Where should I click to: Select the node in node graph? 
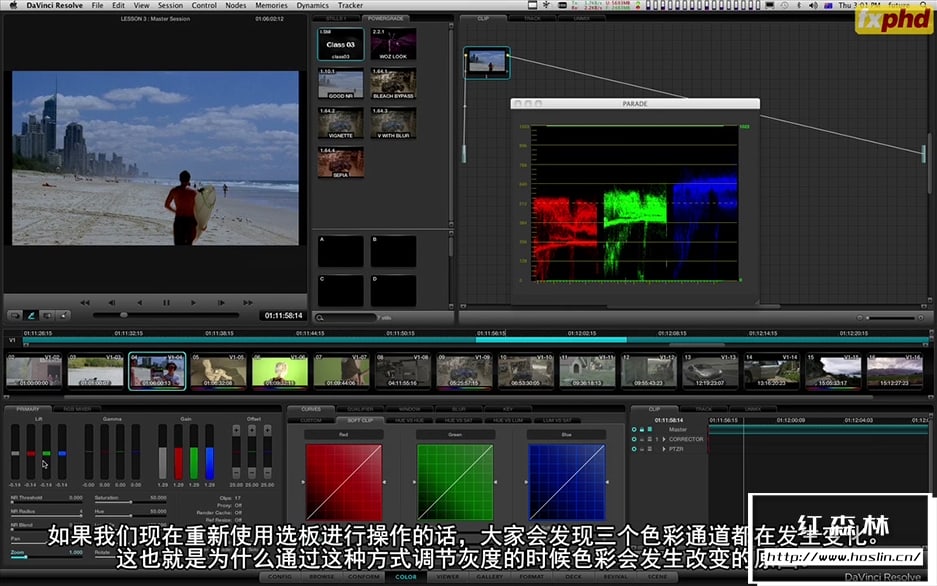point(486,63)
